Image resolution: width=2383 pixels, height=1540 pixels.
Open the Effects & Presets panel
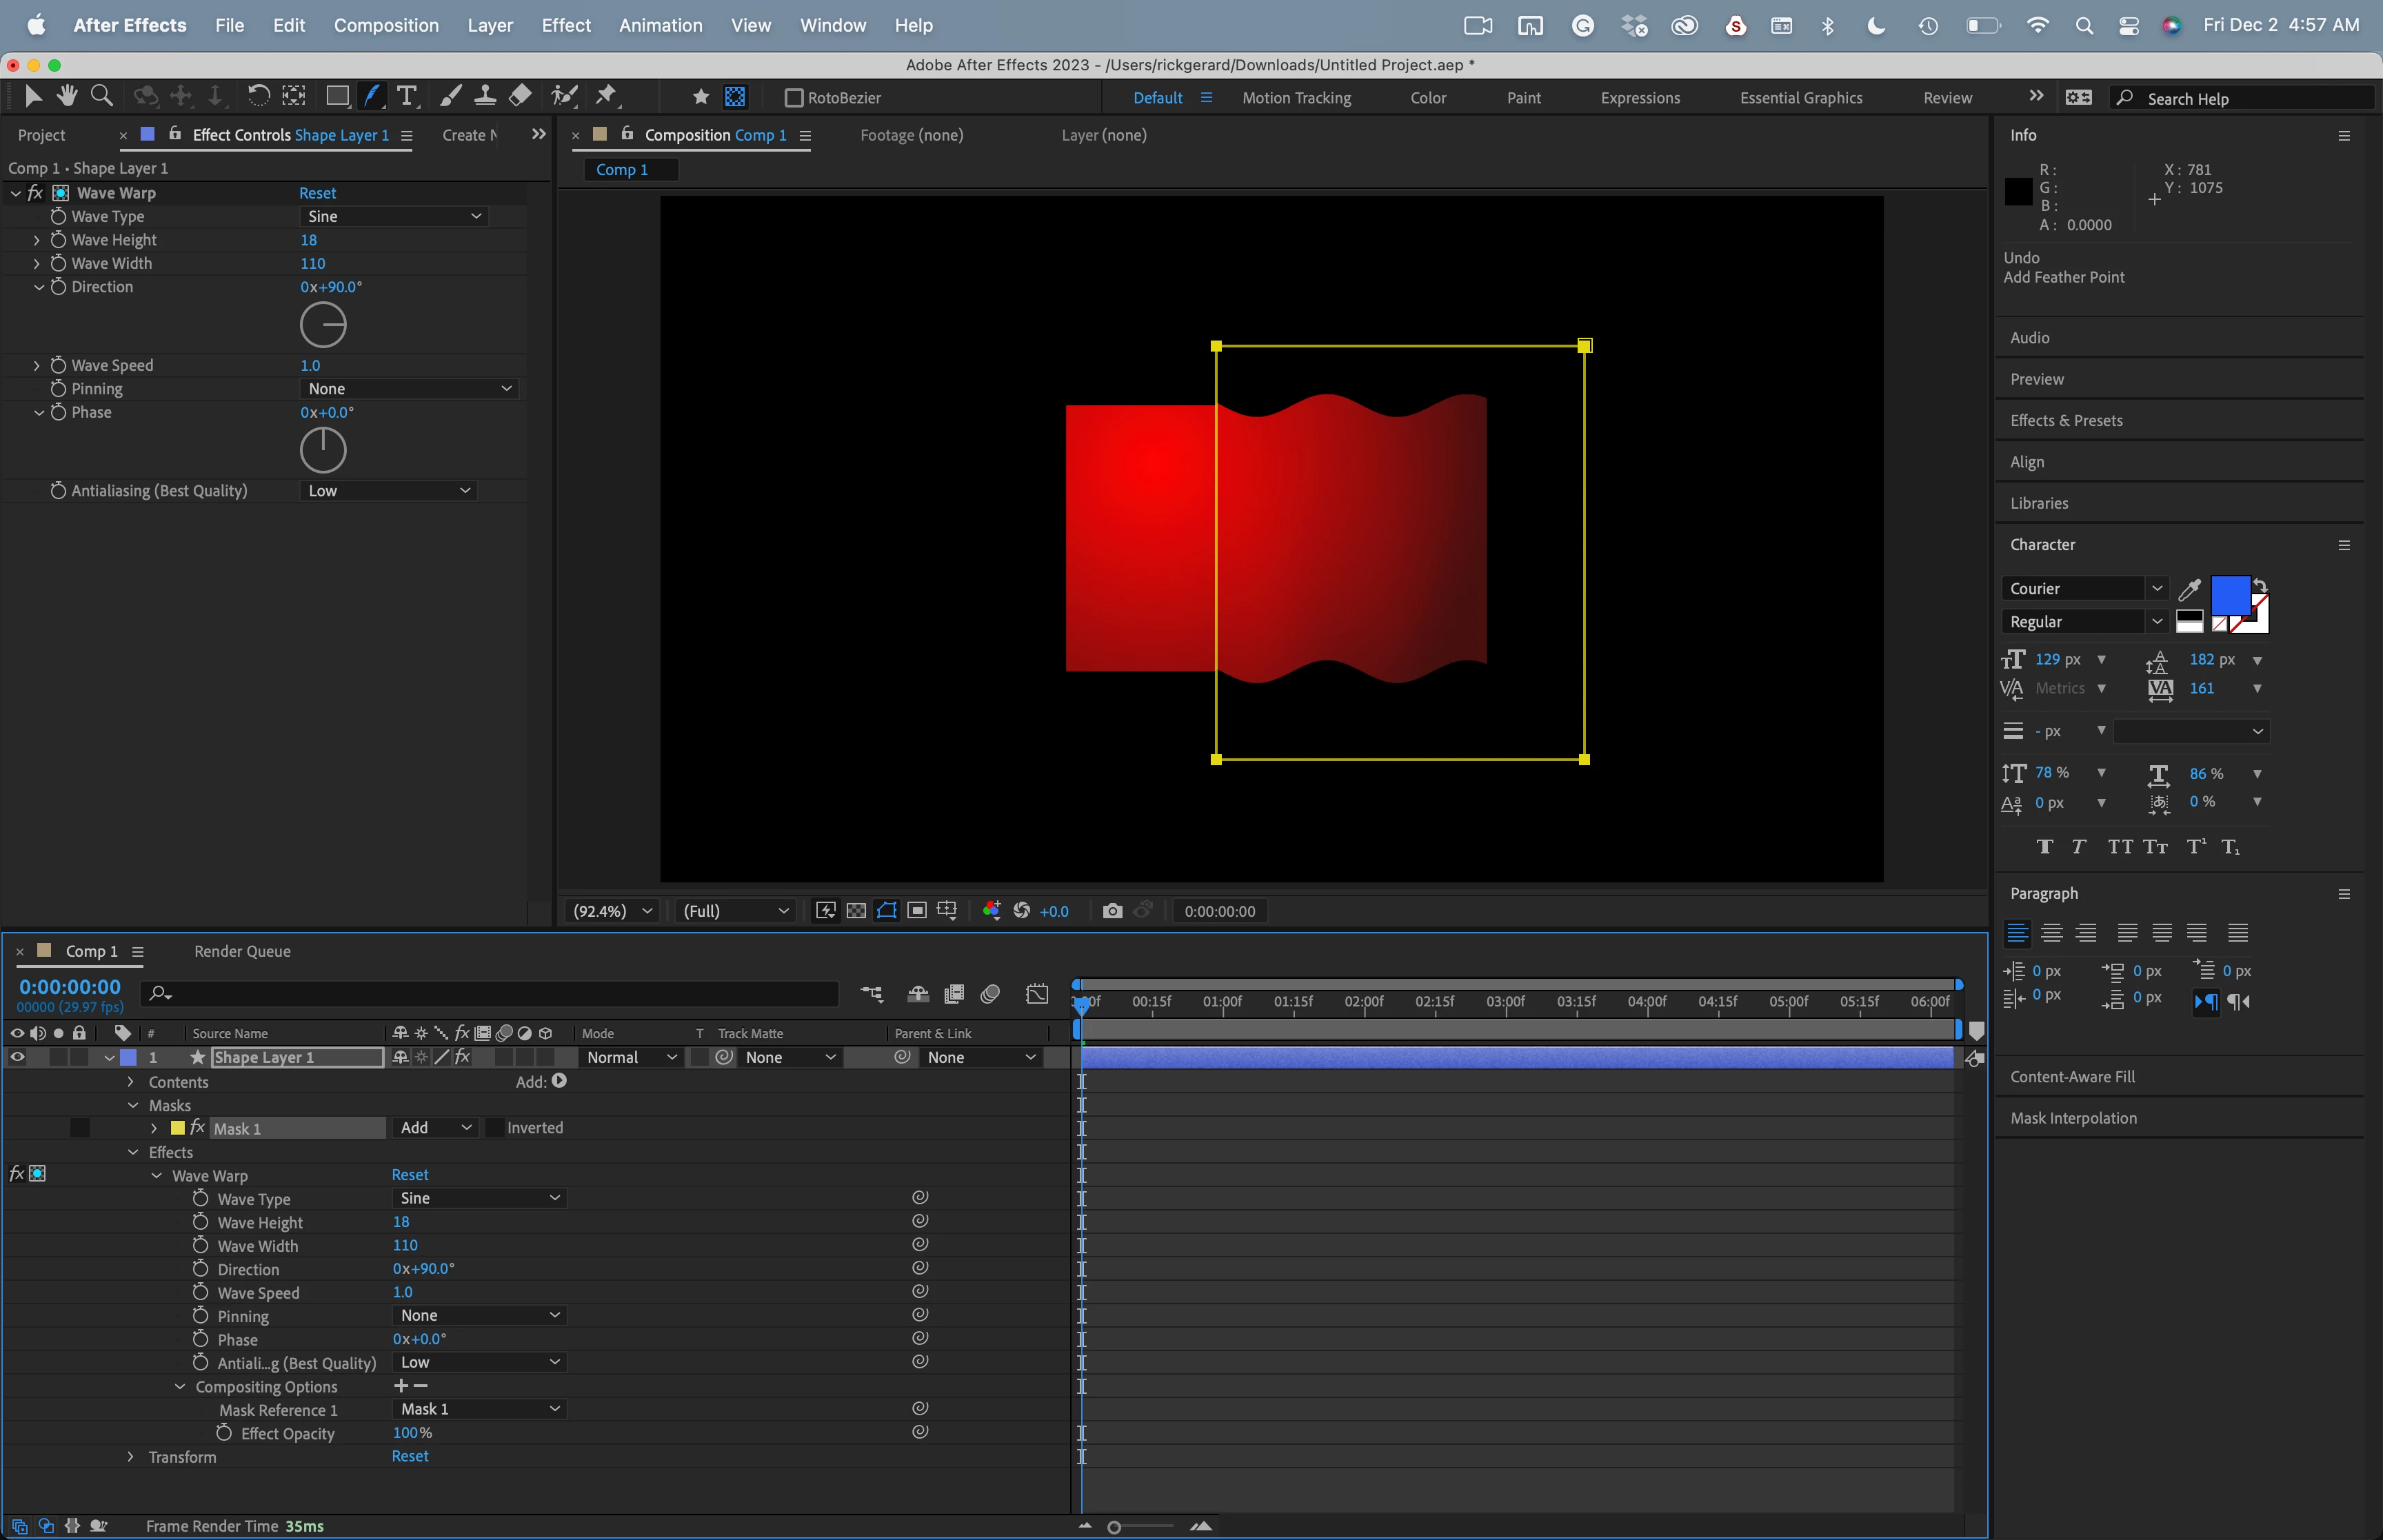(2066, 421)
